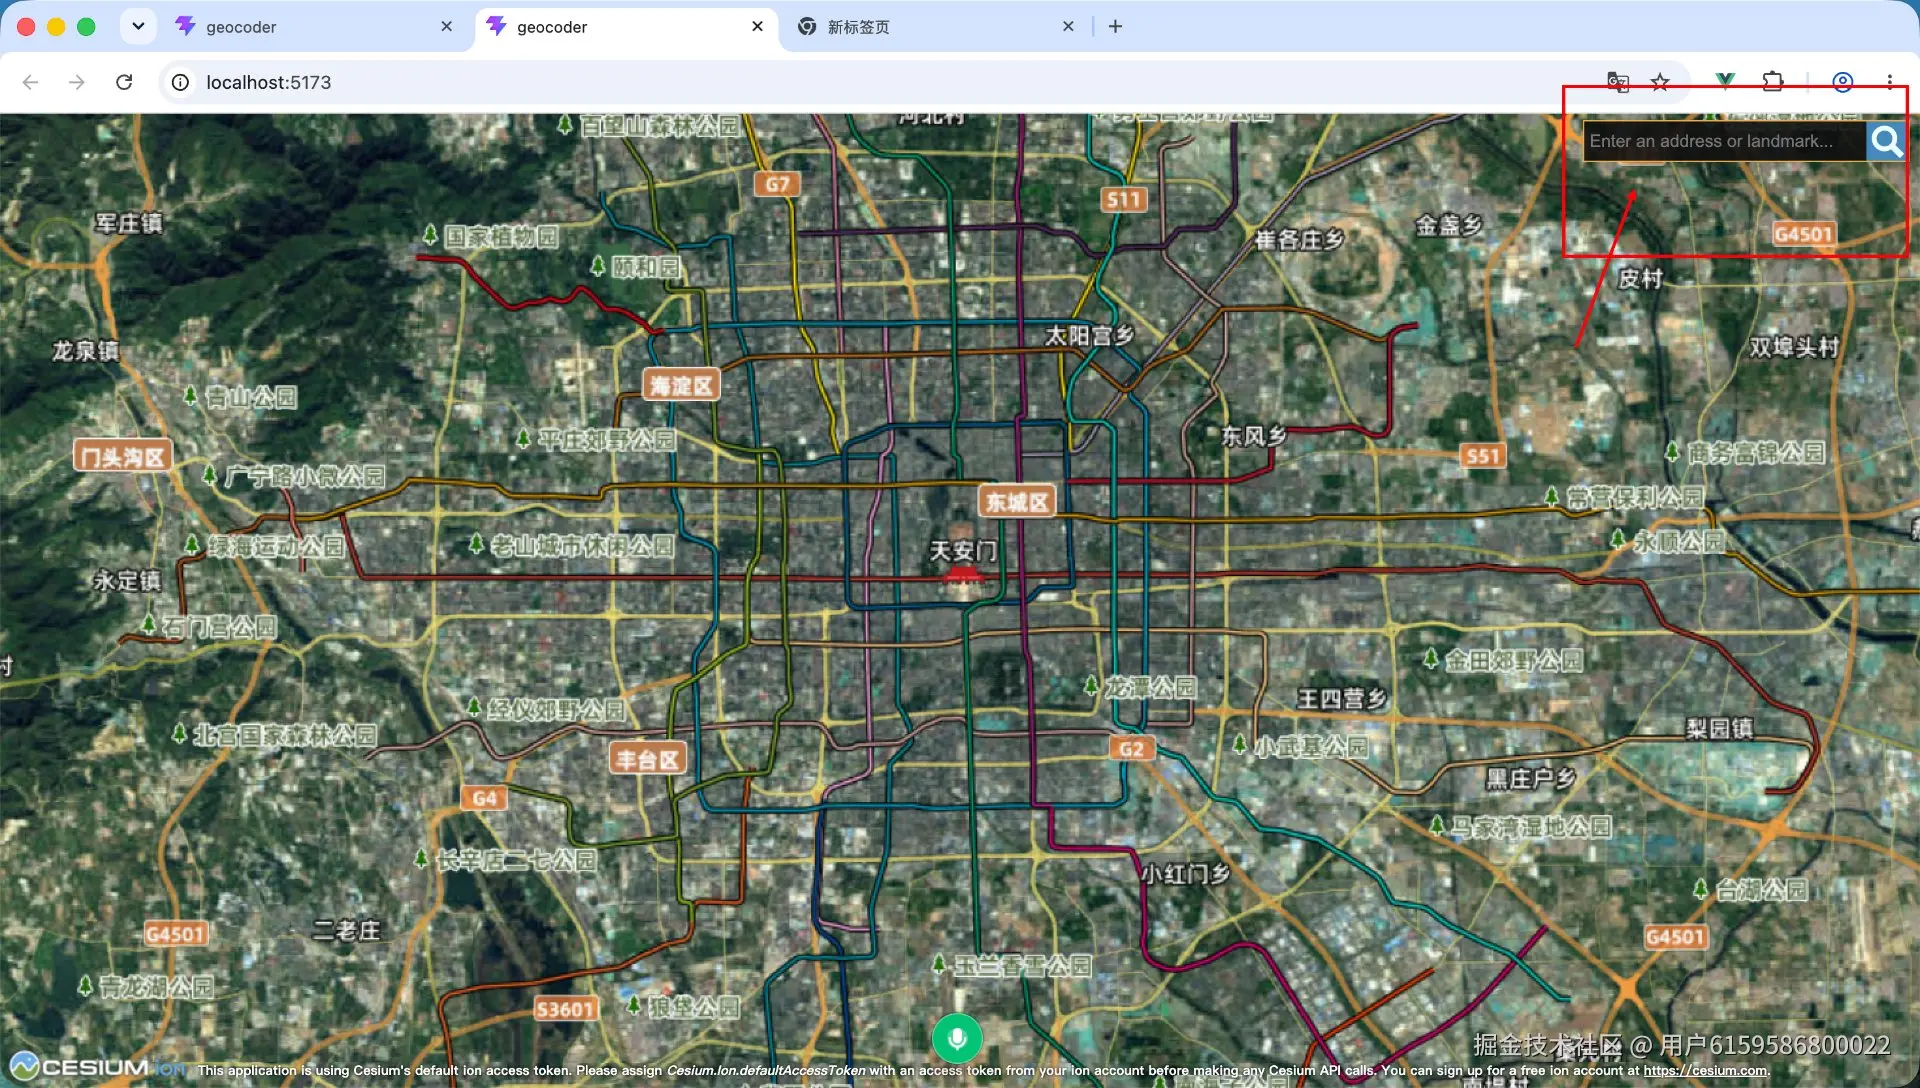Go forward to next page
This screenshot has width=1920, height=1088.
pos(77,82)
